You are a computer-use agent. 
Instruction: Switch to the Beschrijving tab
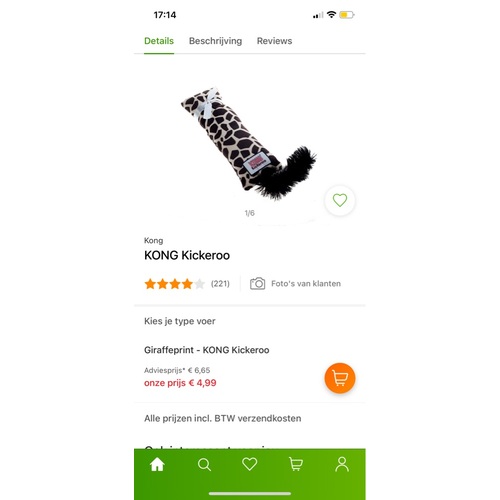click(x=215, y=41)
